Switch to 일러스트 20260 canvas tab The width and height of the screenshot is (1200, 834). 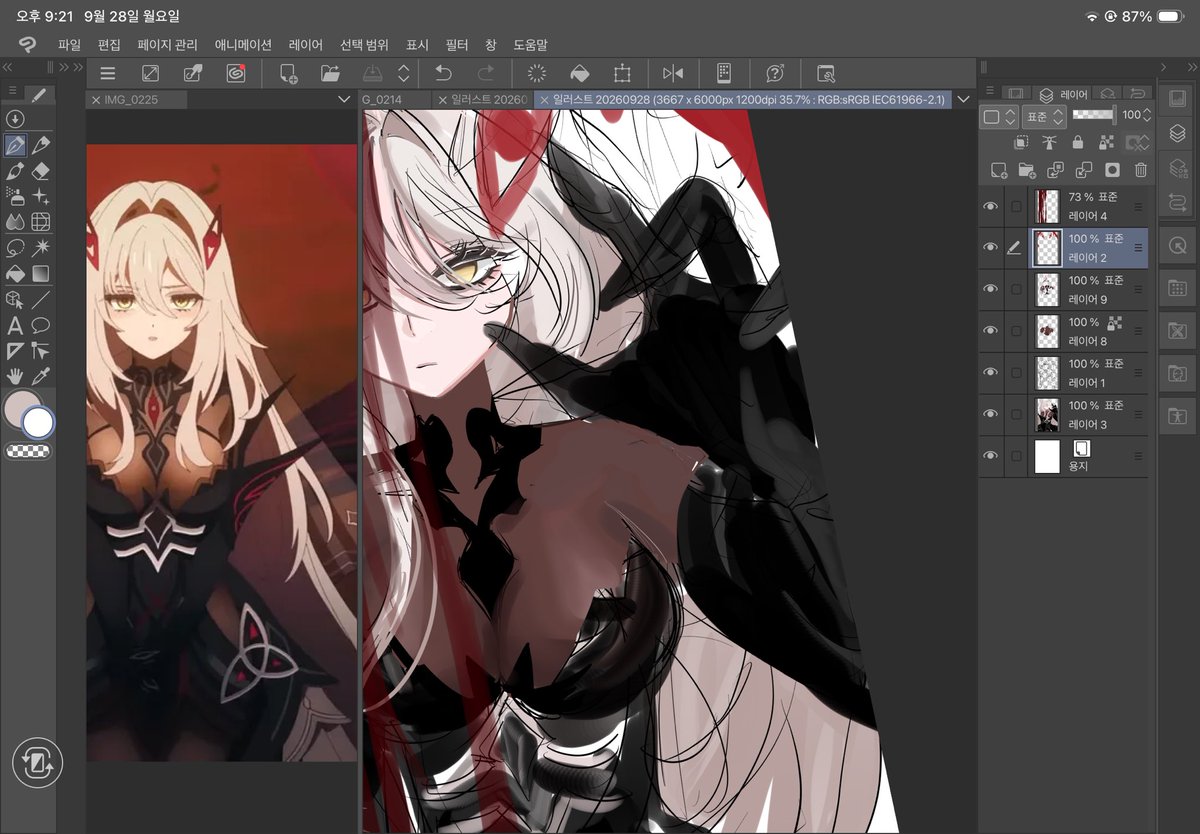(x=483, y=100)
